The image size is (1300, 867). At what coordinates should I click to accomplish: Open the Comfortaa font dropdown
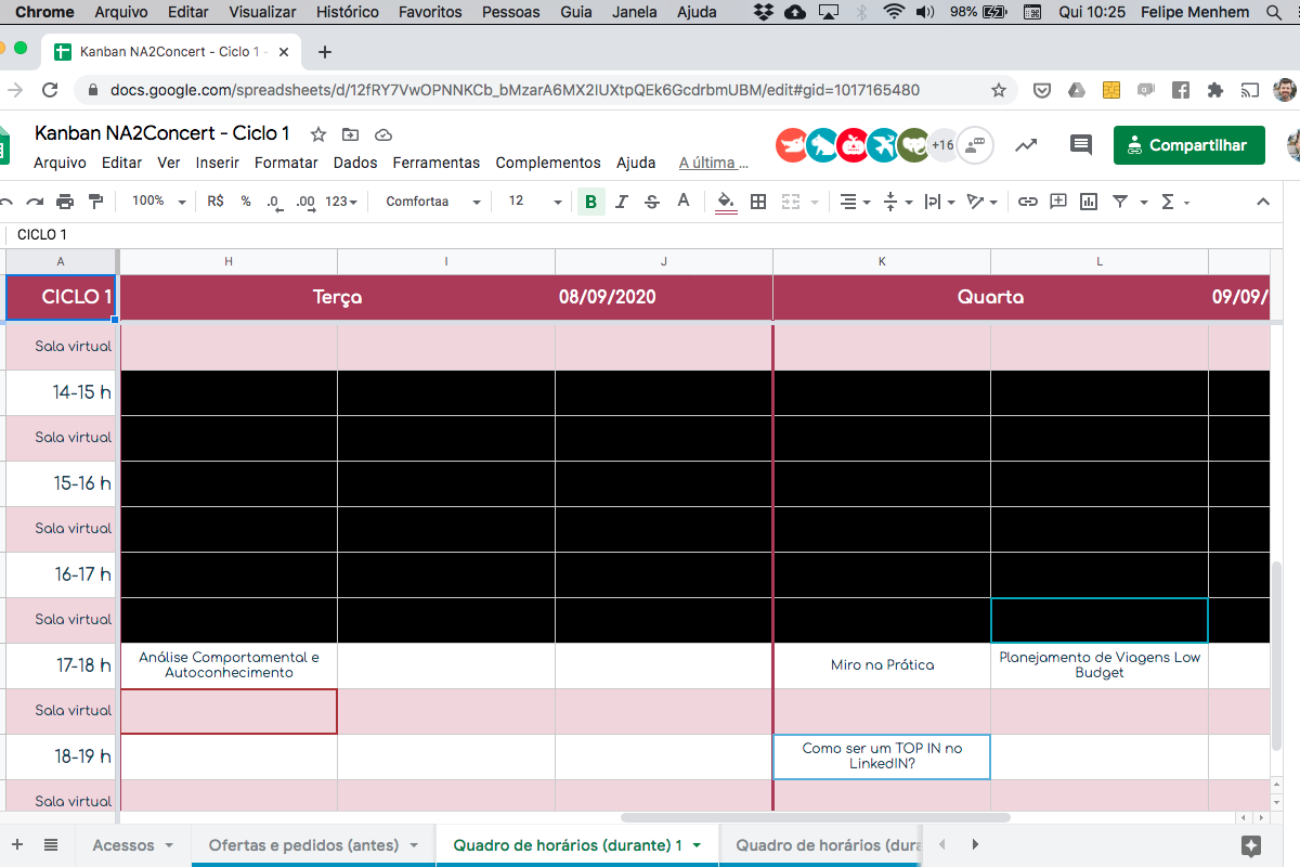[433, 202]
